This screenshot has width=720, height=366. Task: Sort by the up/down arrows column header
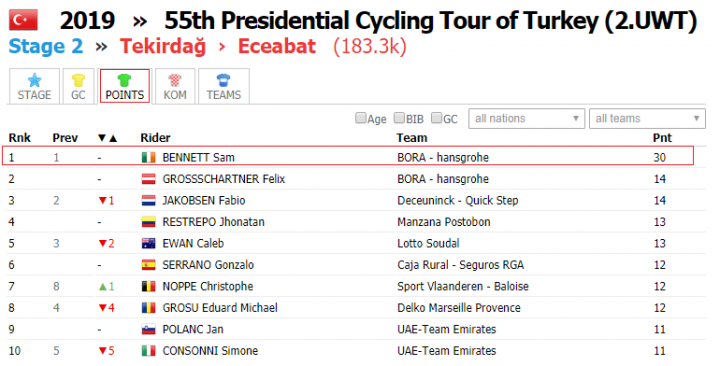coord(108,138)
